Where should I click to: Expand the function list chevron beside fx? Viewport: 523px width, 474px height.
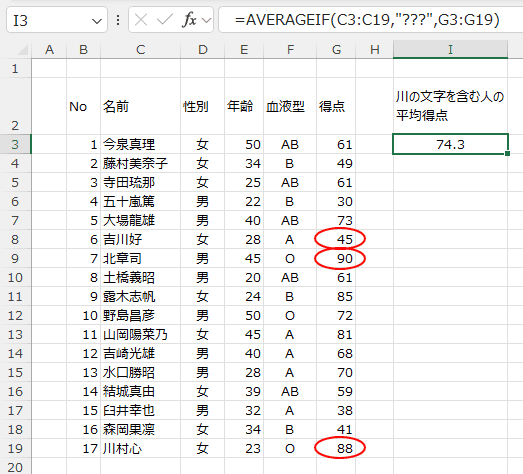pyautogui.click(x=206, y=21)
